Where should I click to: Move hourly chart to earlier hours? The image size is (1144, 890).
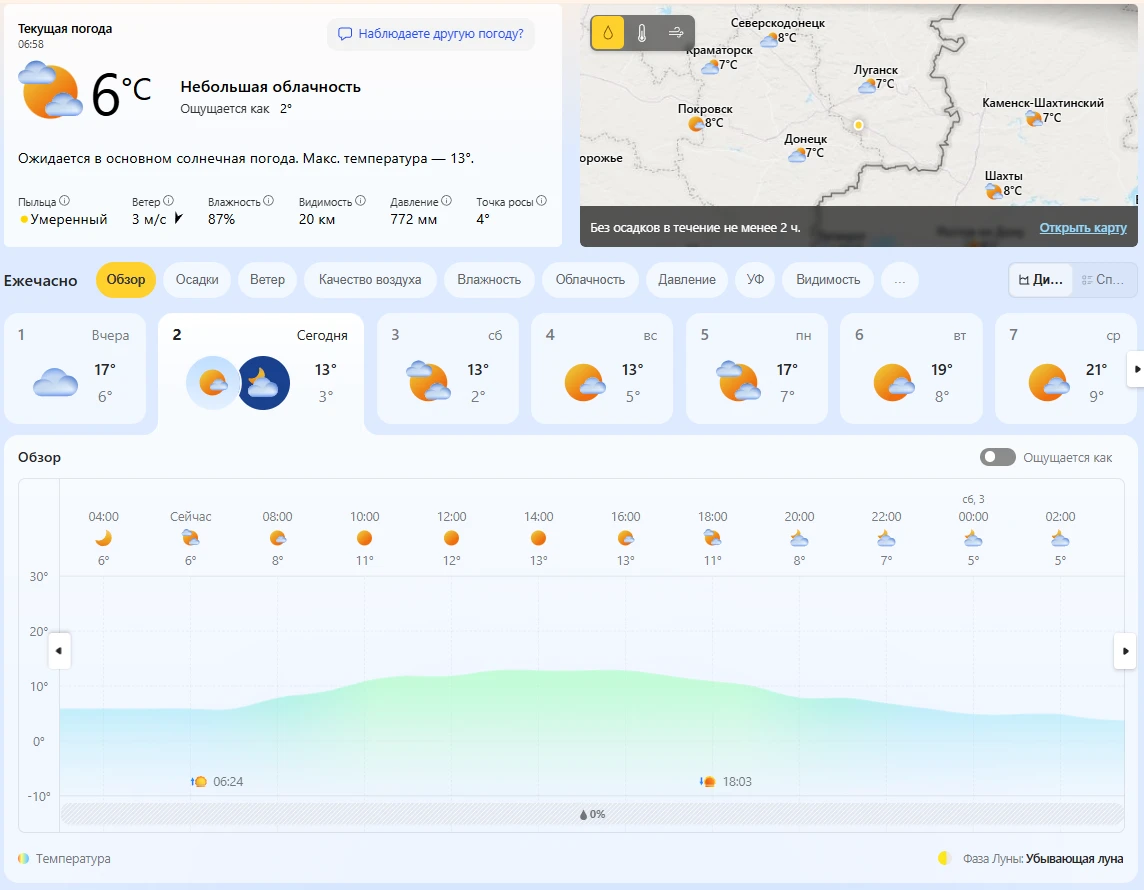[x=59, y=650]
